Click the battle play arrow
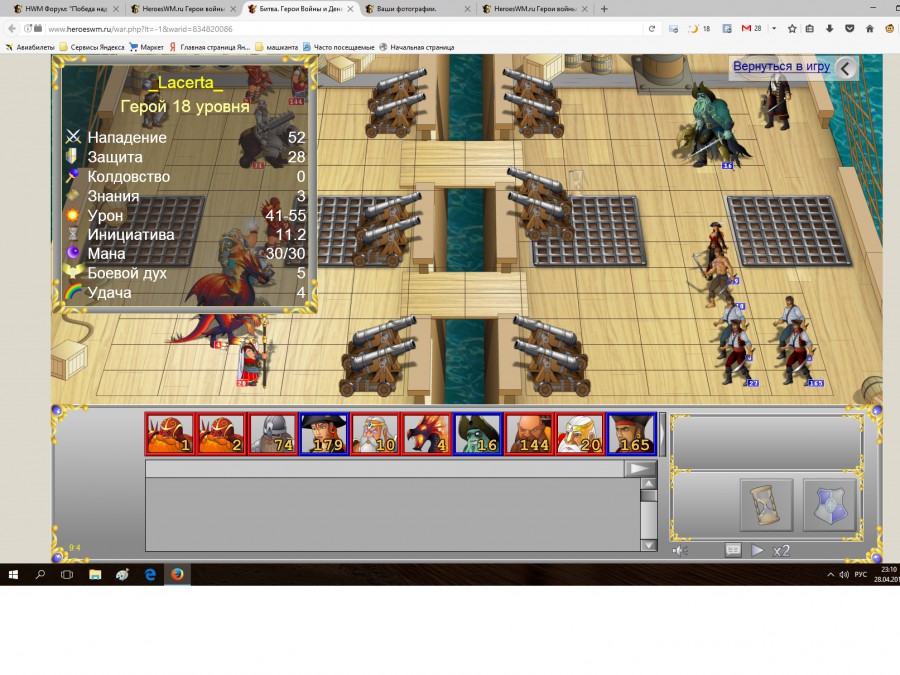 click(758, 550)
